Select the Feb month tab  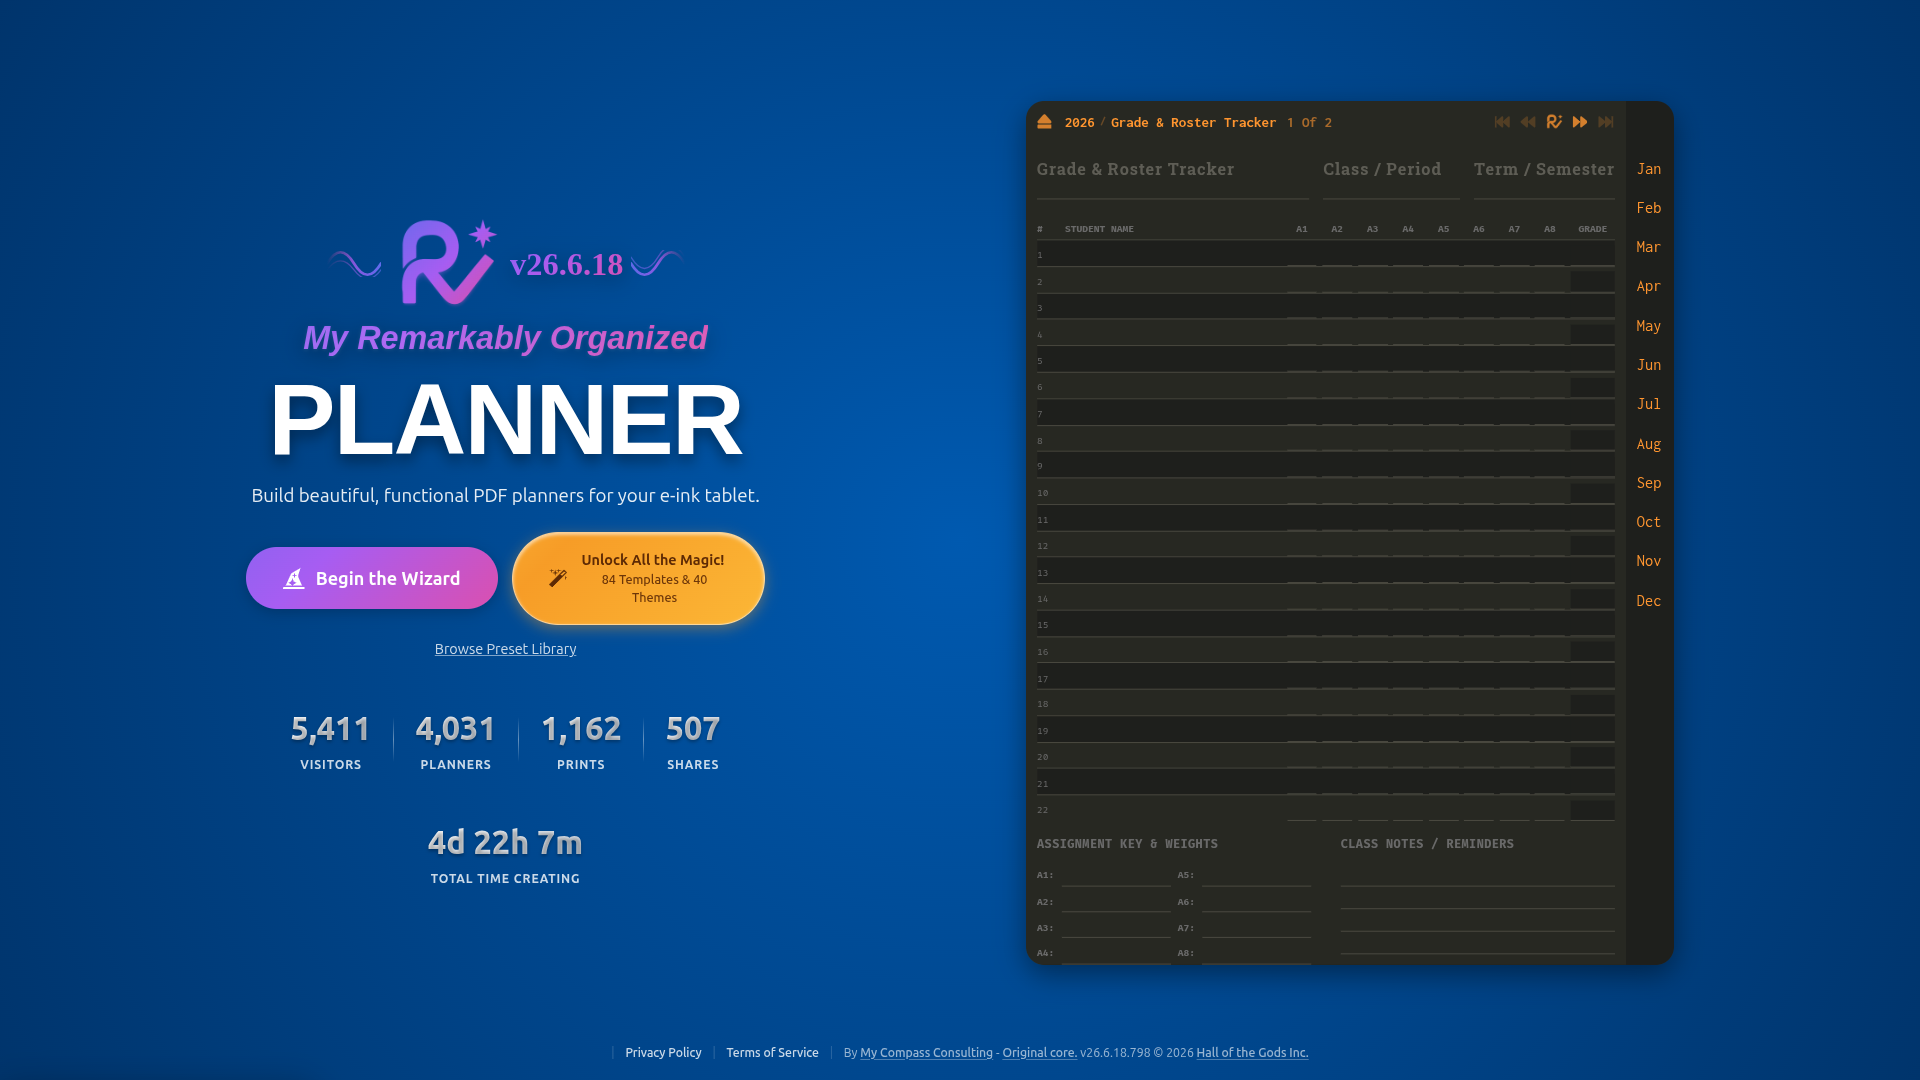tap(1649, 208)
